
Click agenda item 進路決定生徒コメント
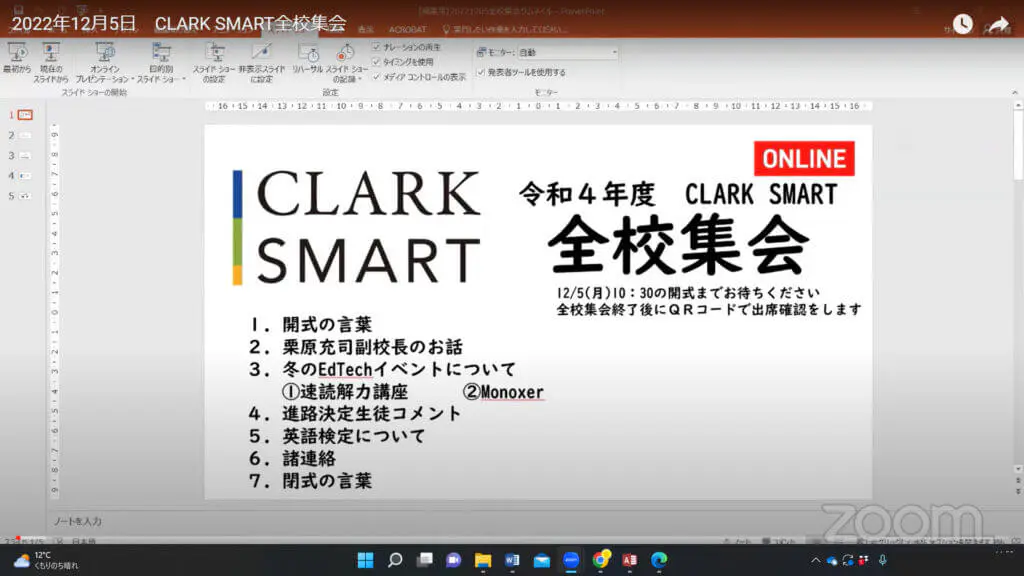(x=372, y=413)
